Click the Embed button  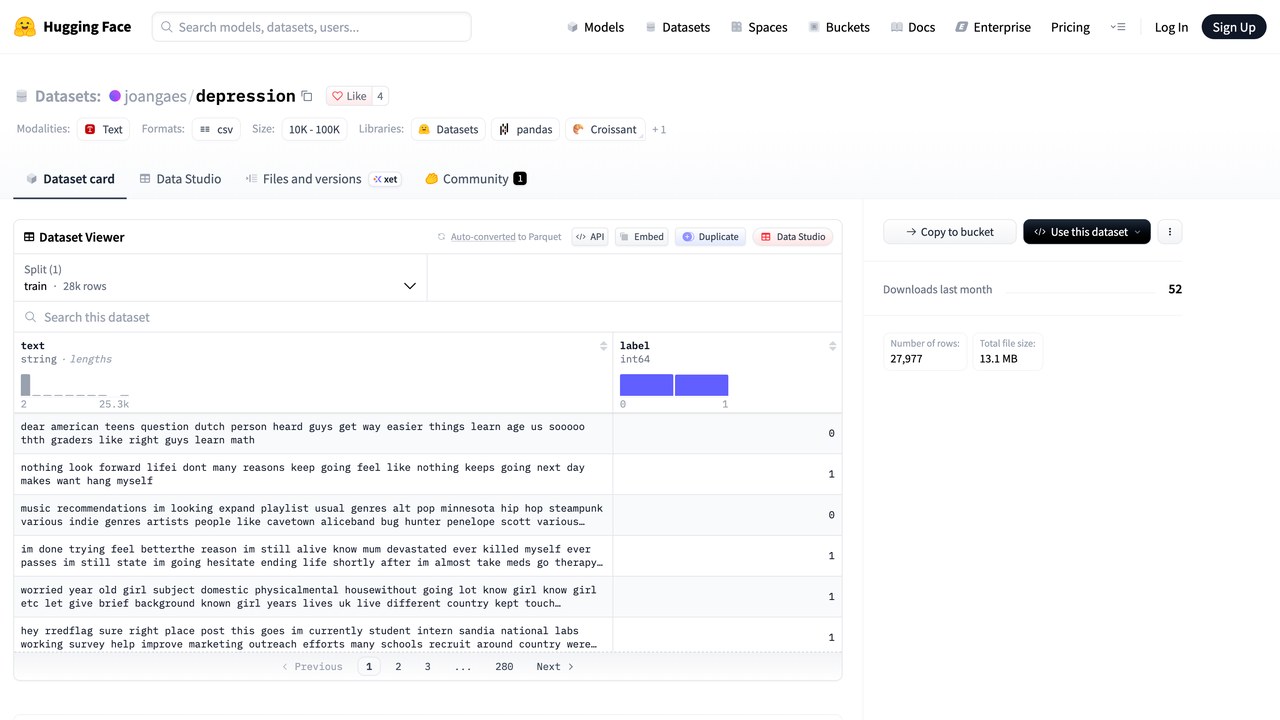click(x=641, y=237)
